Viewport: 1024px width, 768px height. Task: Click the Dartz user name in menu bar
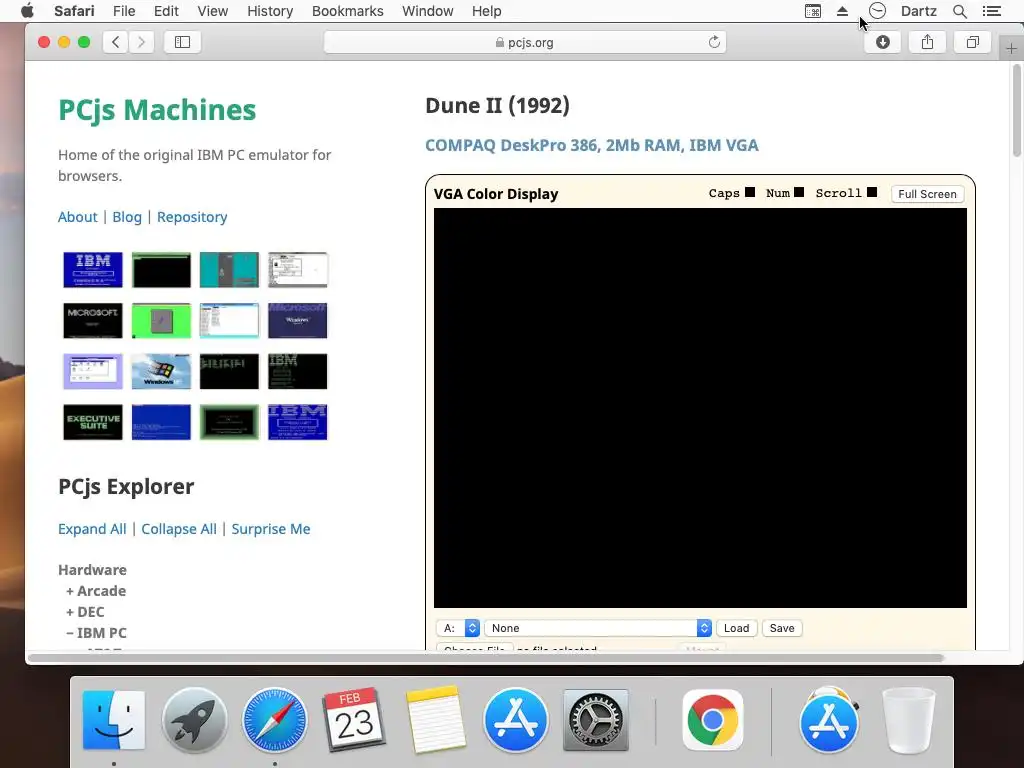point(919,11)
